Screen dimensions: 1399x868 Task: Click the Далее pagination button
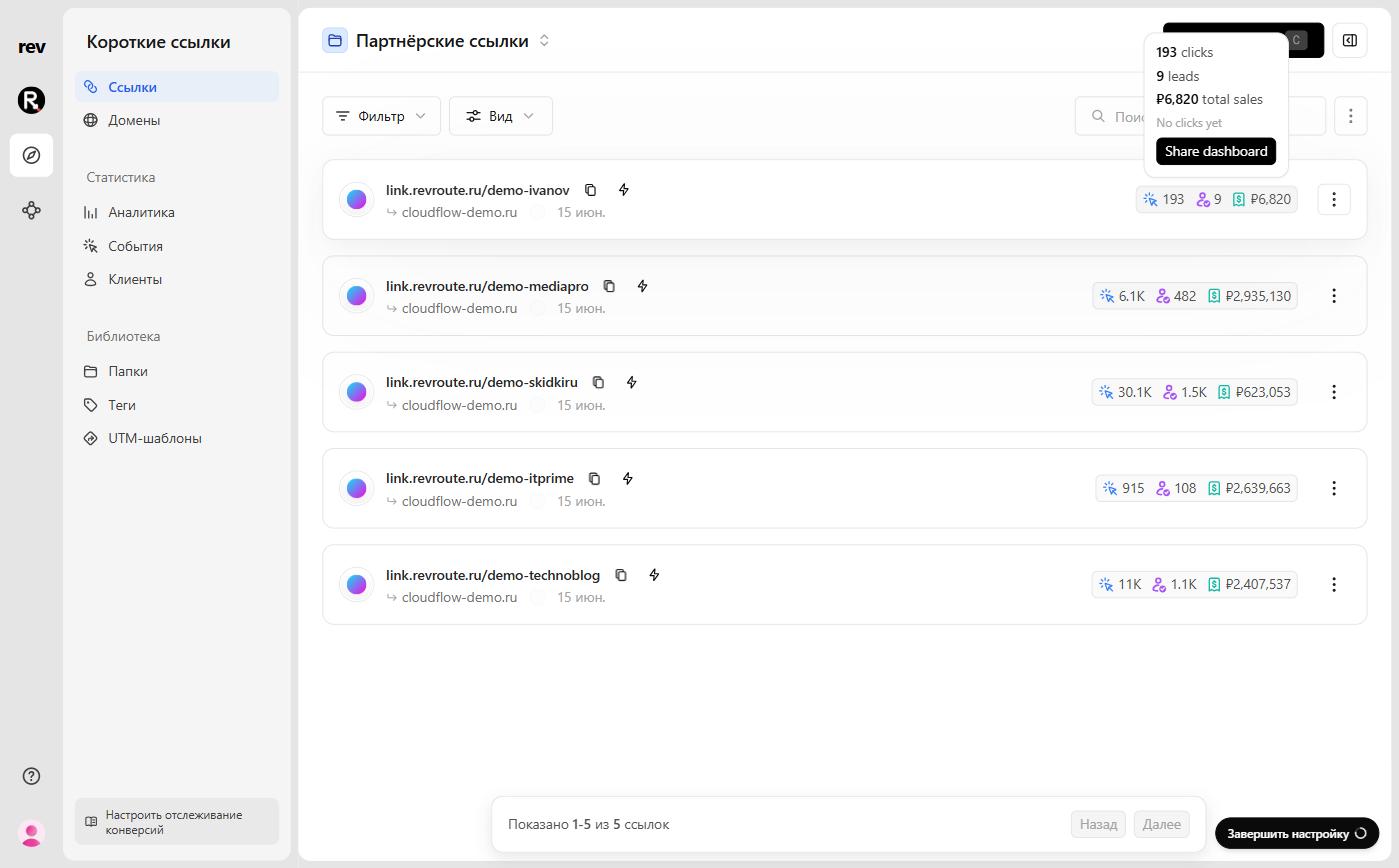(x=1162, y=824)
